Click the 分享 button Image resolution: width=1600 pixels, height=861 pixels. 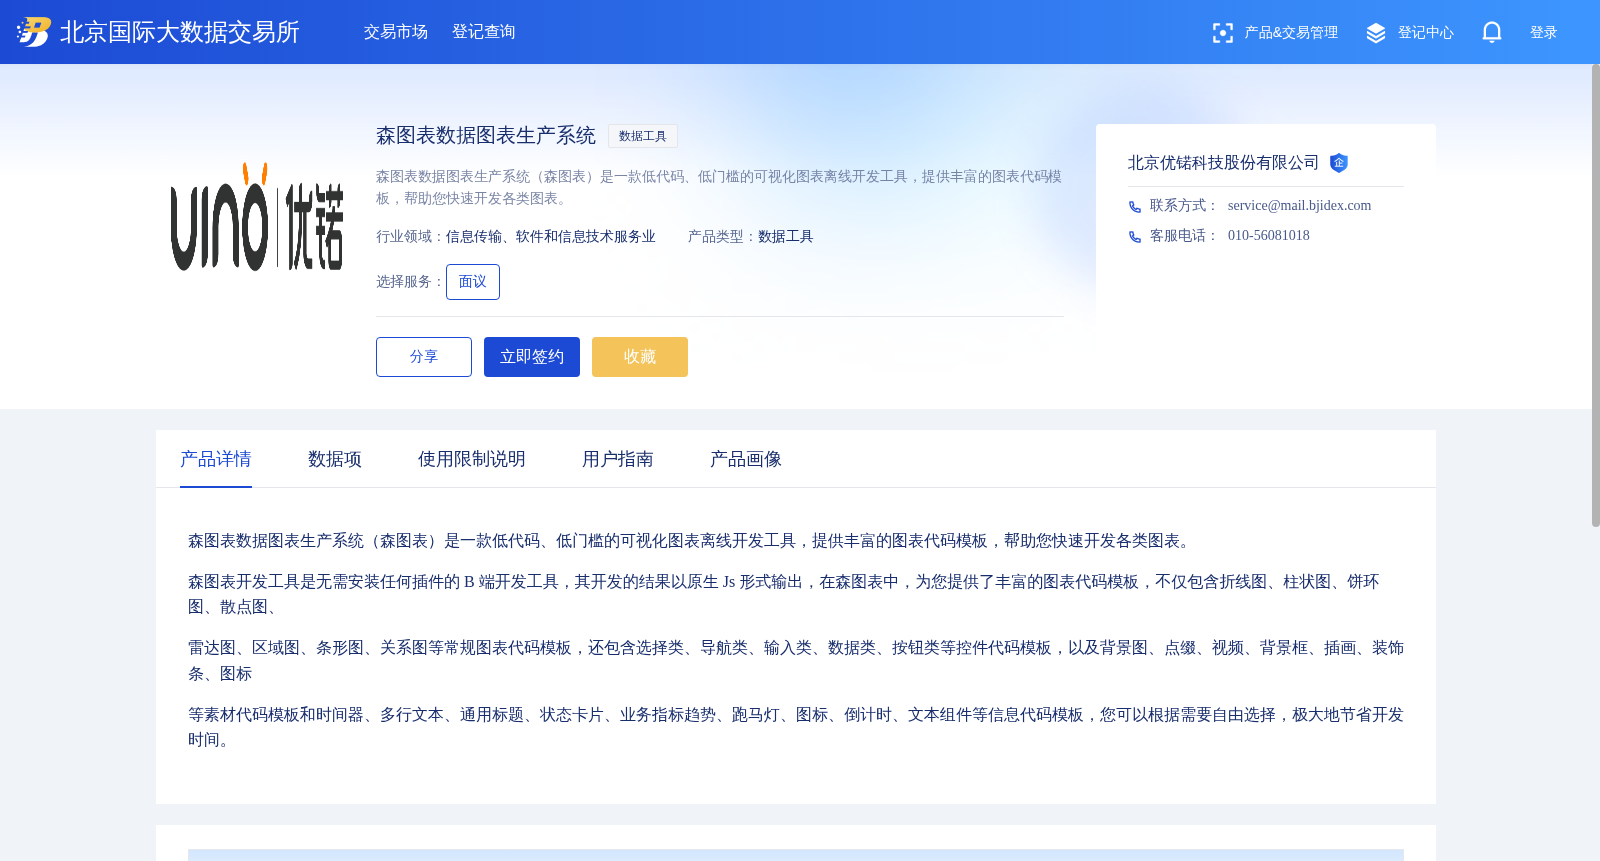424,357
